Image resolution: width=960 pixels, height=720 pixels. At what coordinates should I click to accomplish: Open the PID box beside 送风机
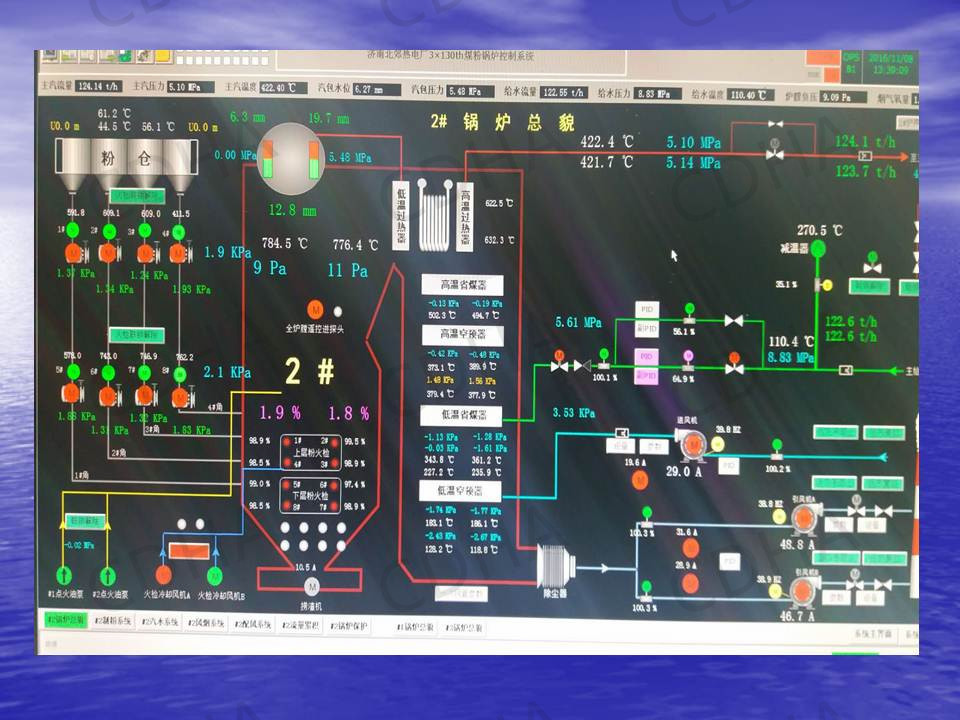point(729,466)
